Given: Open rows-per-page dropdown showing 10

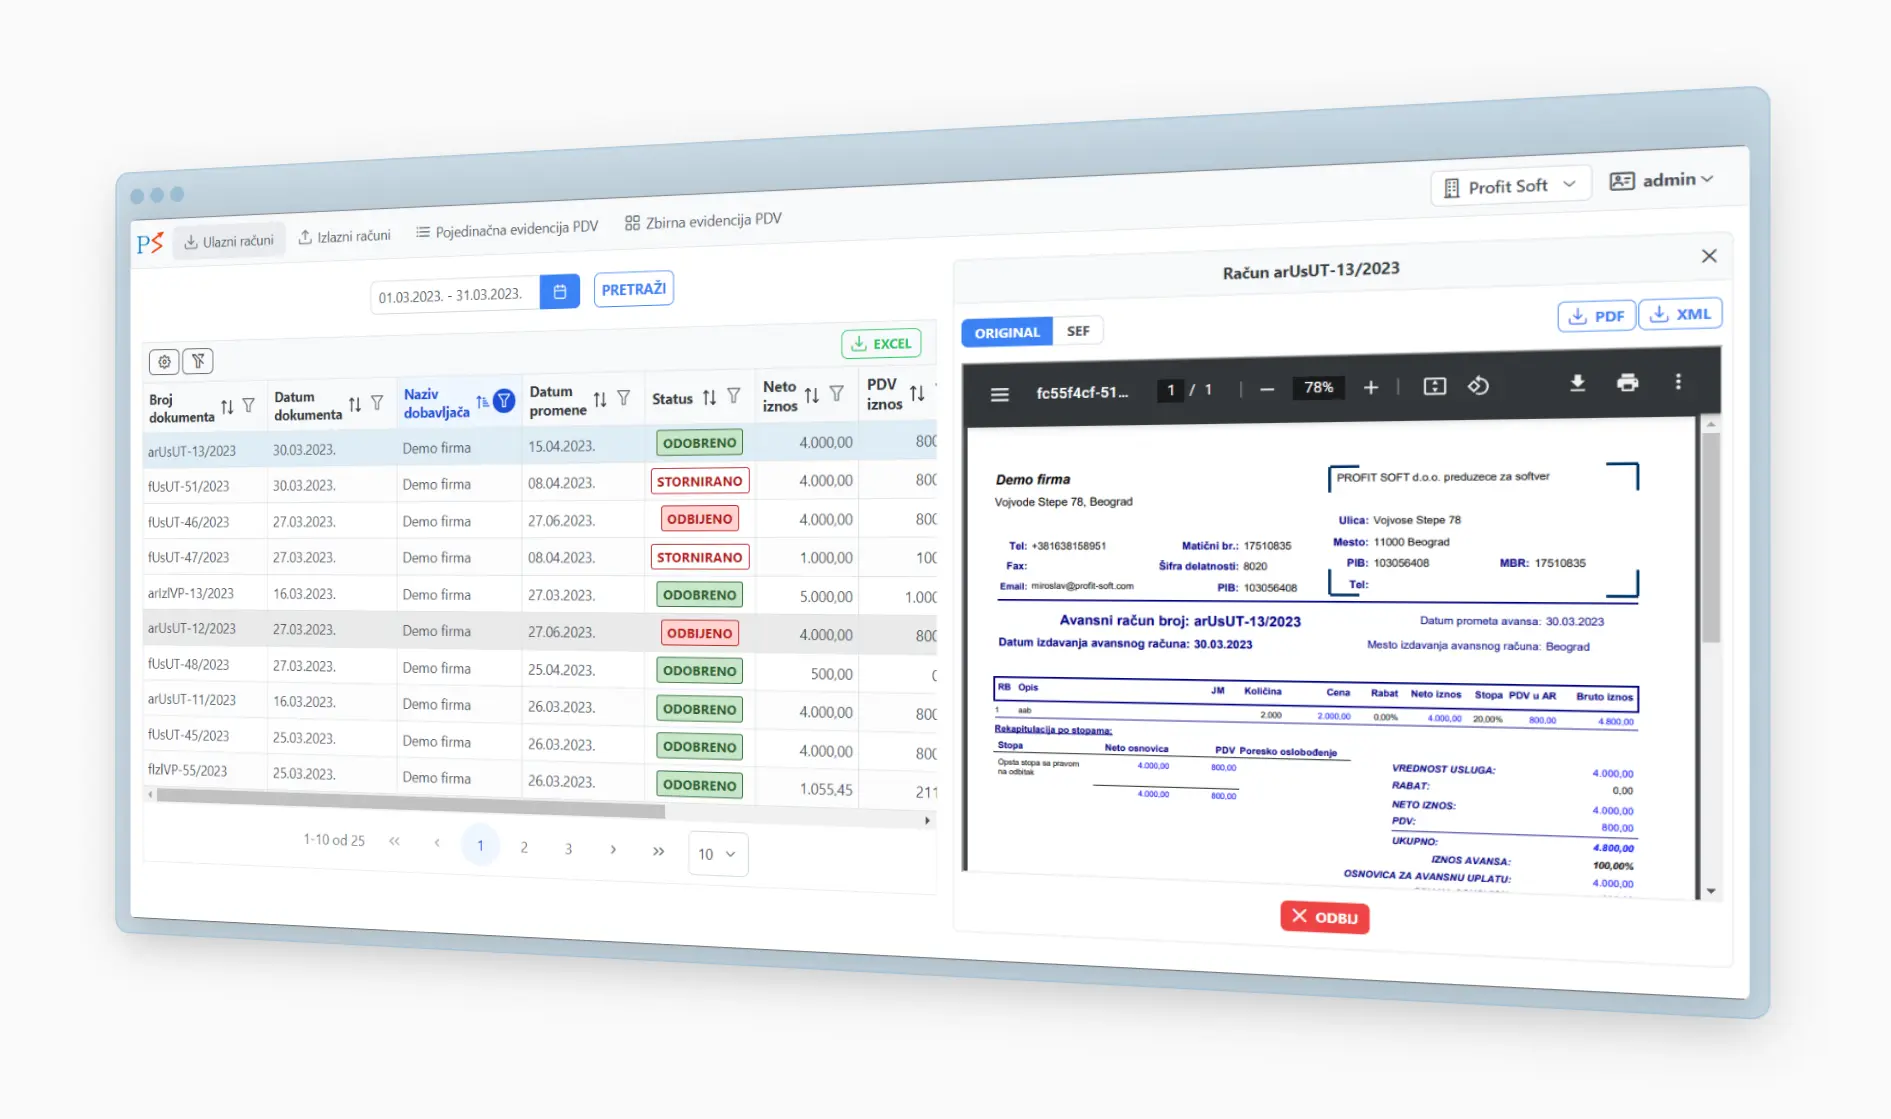Looking at the screenshot, I should click(x=717, y=854).
